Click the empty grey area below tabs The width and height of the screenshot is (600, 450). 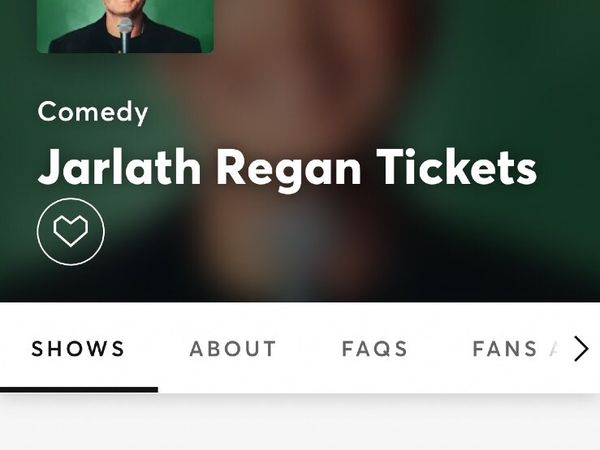click(300, 423)
